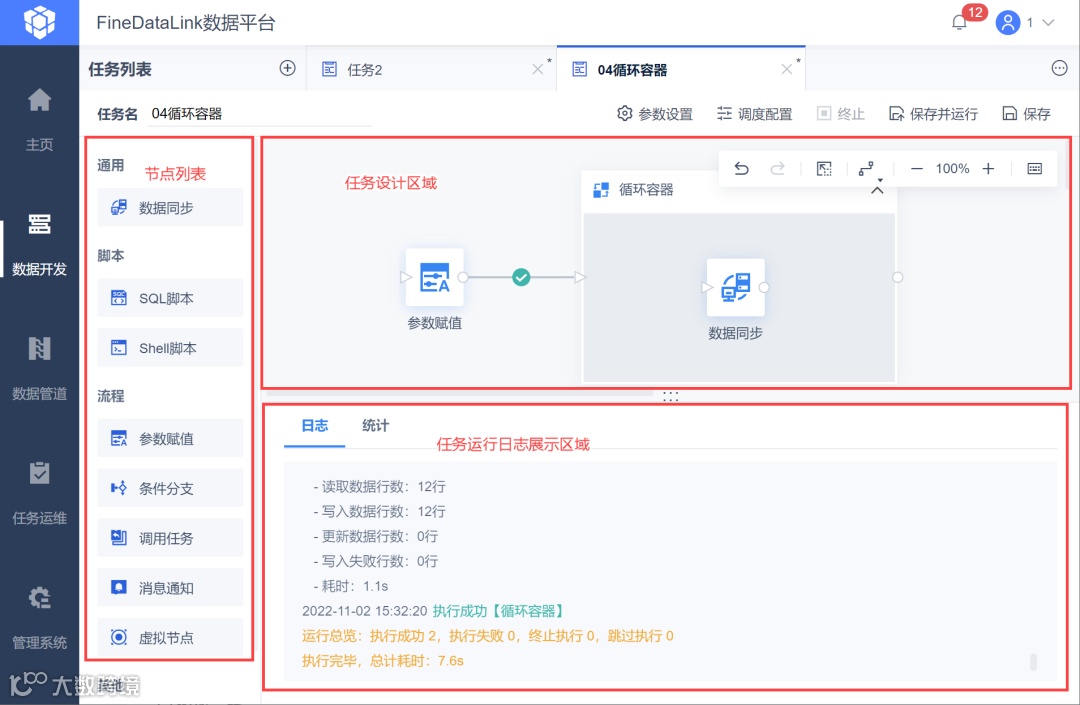The image size is (1080, 705).
Task: Open the auto-layout dropdown icon
Action: point(868,169)
